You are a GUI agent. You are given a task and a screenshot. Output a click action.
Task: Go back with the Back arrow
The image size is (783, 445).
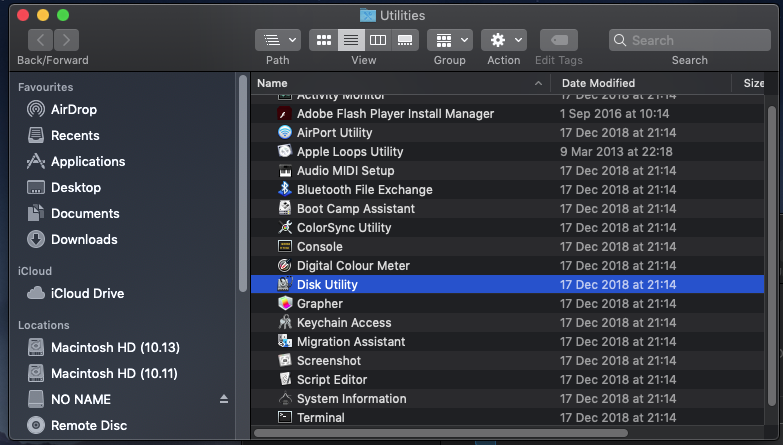click(40, 40)
